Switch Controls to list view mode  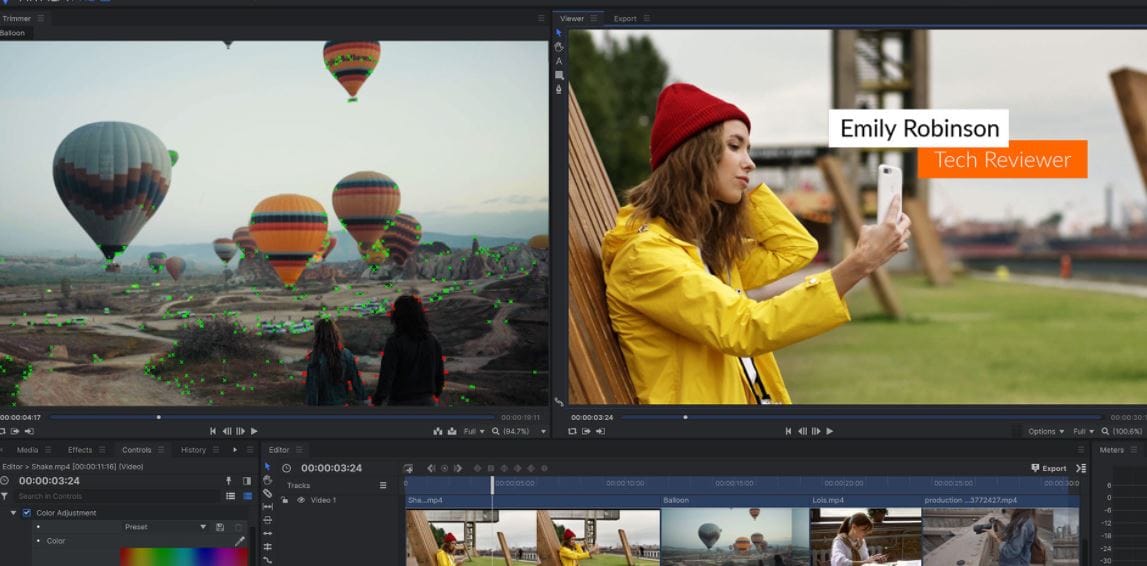[x=230, y=496]
